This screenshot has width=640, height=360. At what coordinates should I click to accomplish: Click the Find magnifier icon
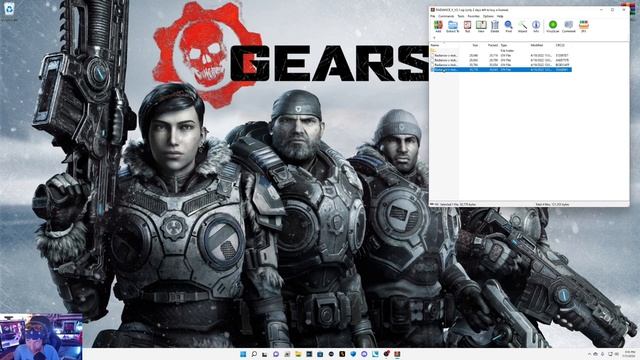click(509, 27)
